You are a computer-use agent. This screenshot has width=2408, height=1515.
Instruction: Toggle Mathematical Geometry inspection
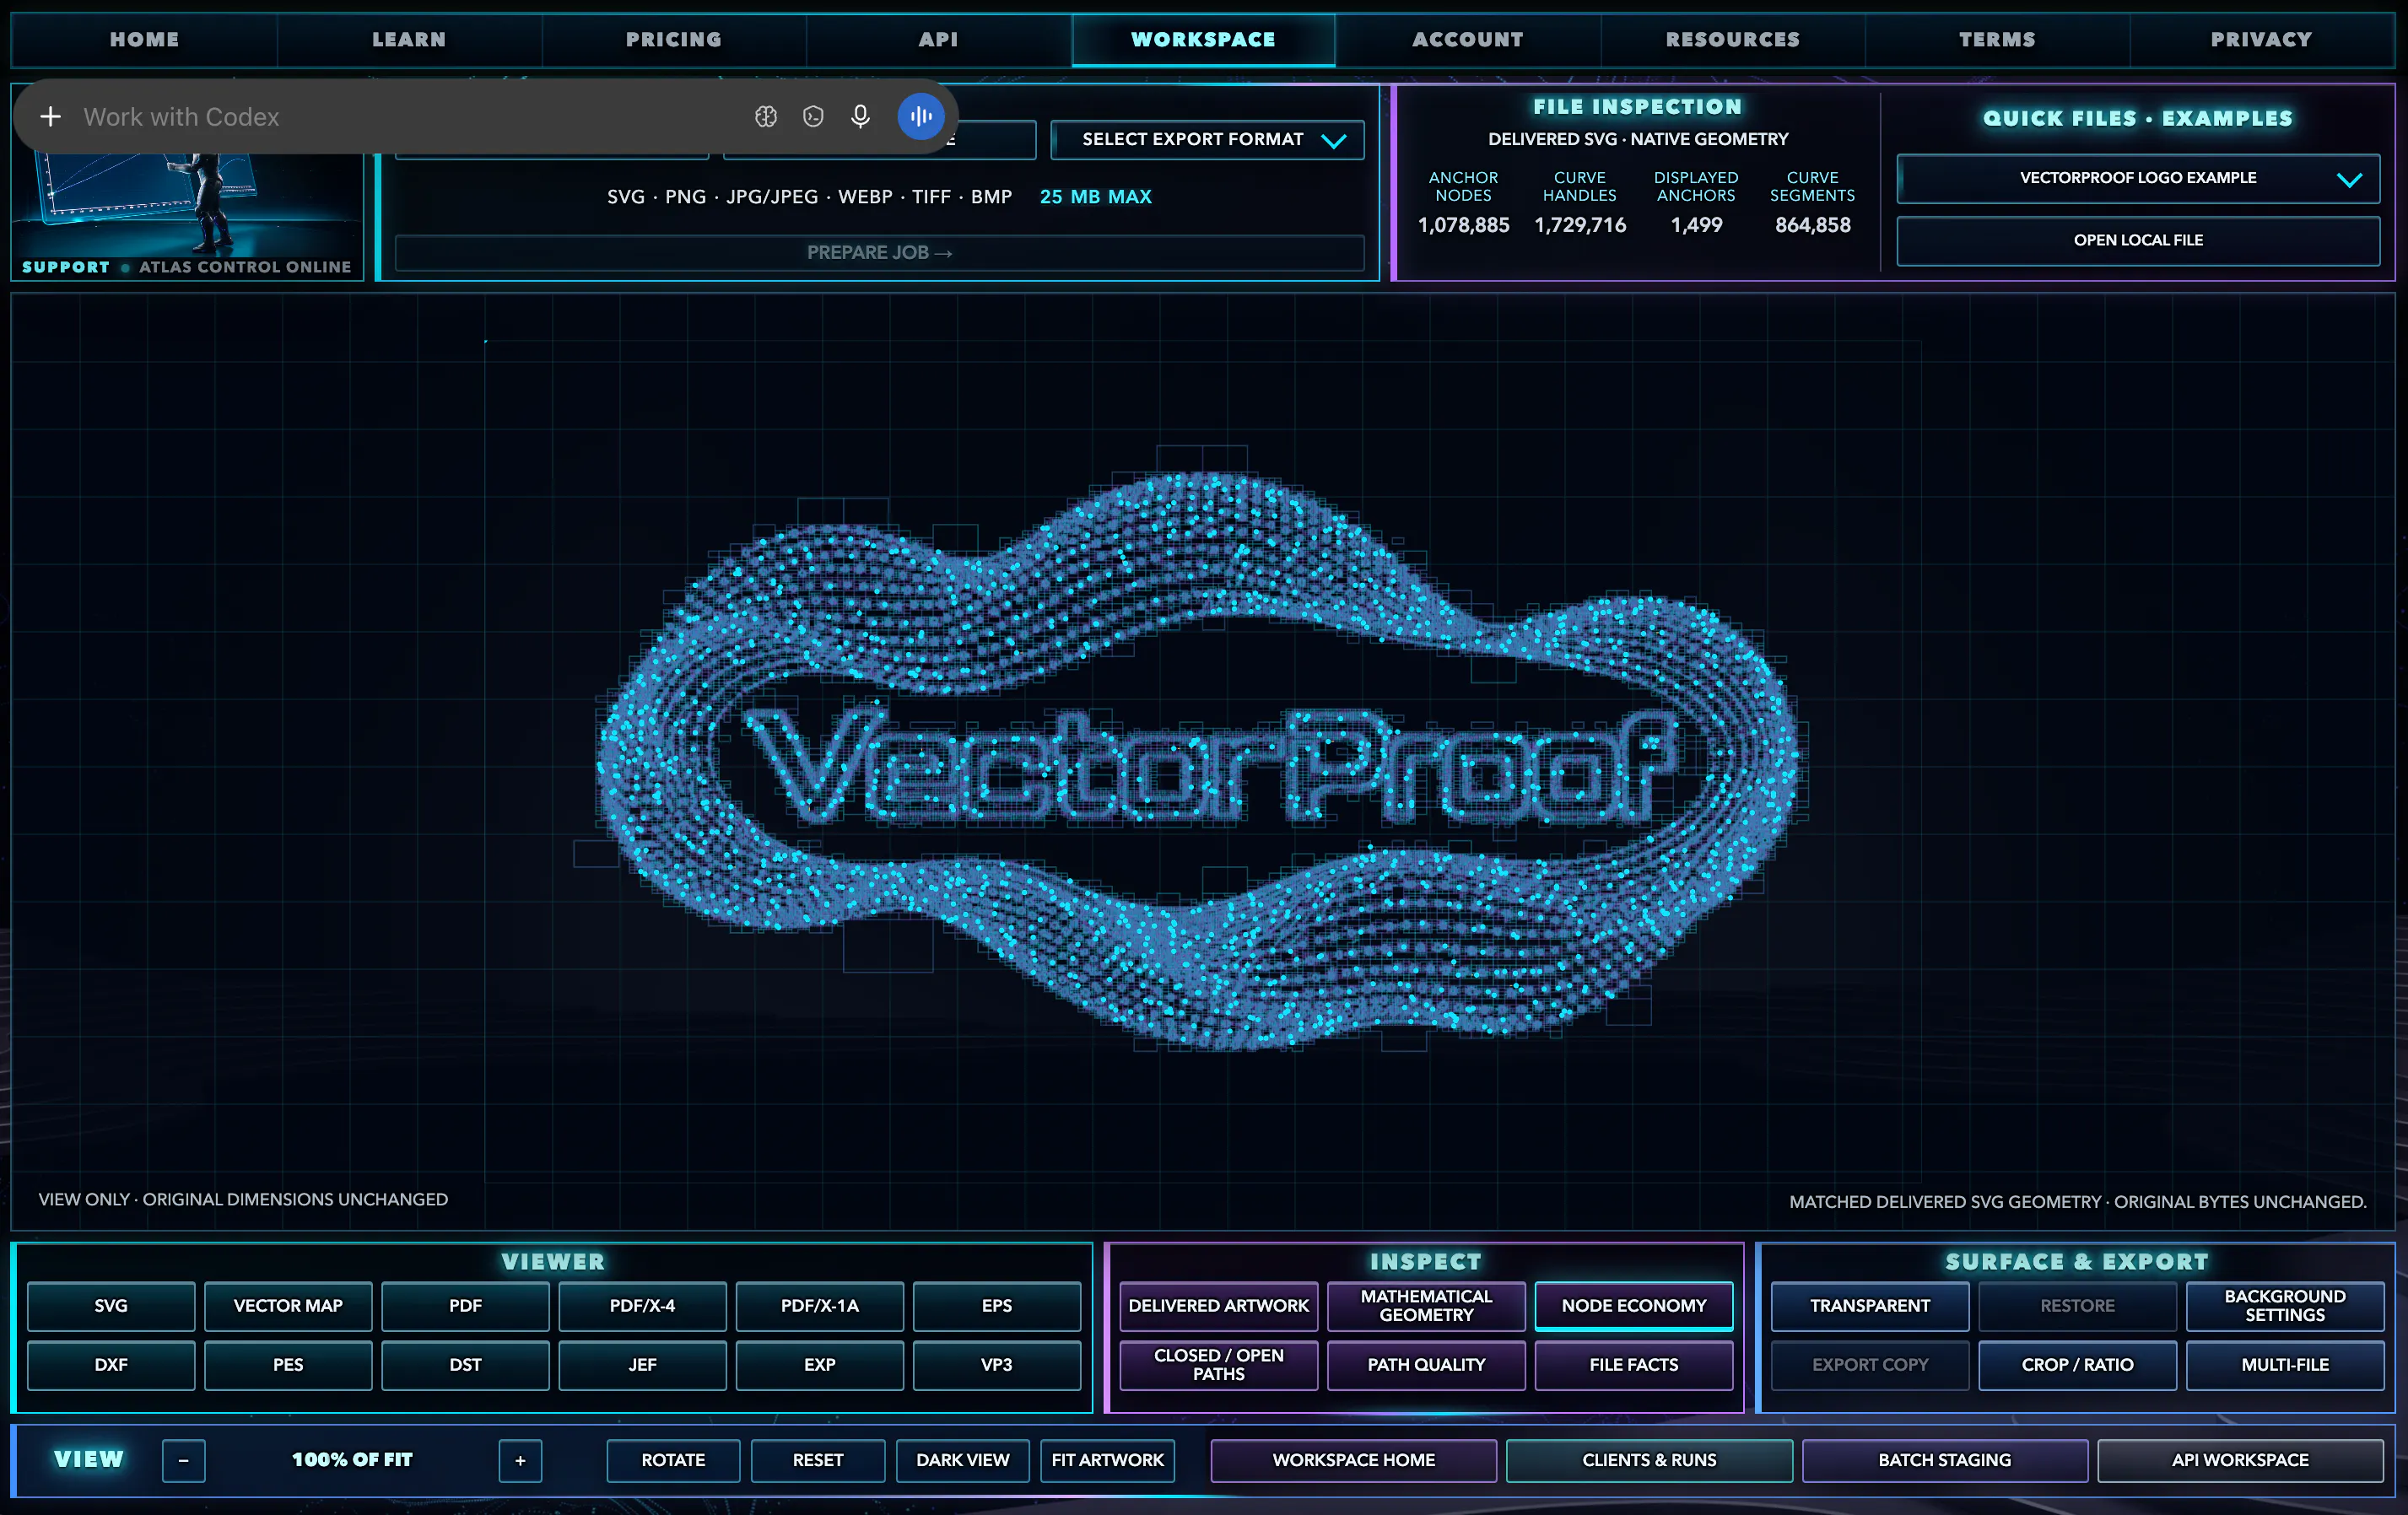[x=1426, y=1306]
